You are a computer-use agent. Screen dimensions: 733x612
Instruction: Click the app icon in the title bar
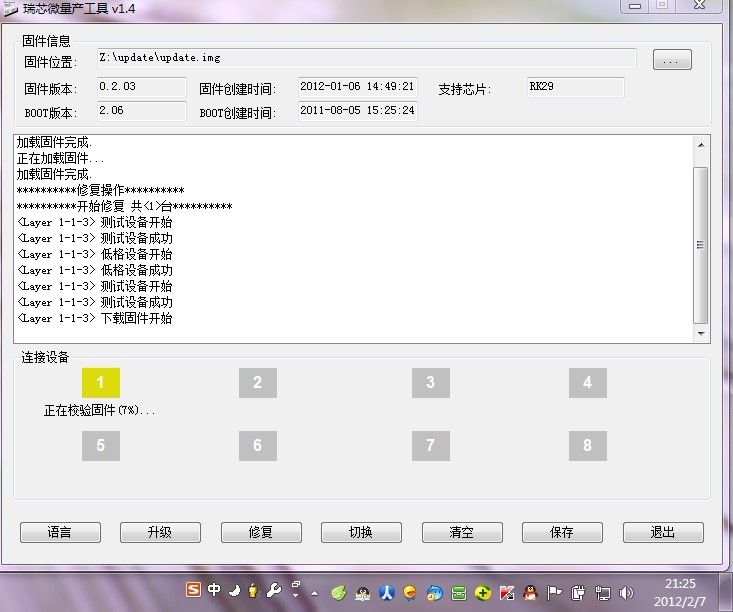click(x=10, y=8)
